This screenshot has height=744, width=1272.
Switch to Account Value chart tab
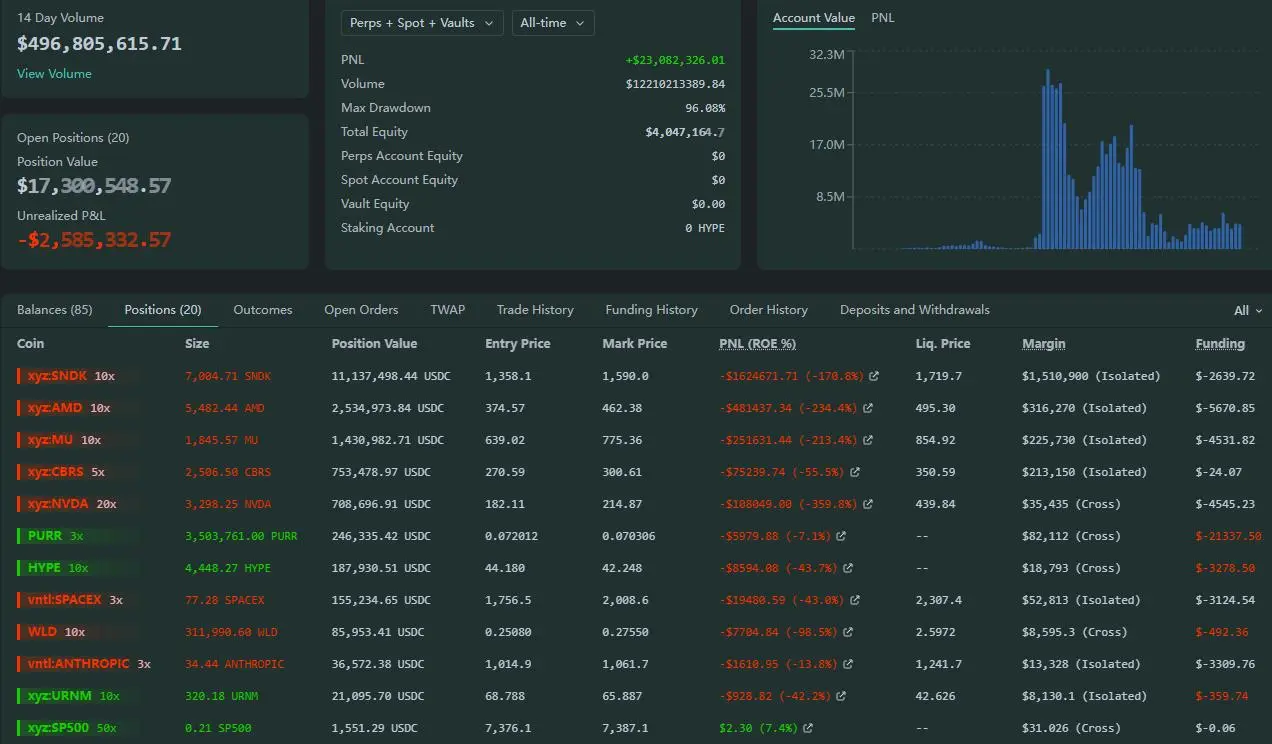coord(814,18)
